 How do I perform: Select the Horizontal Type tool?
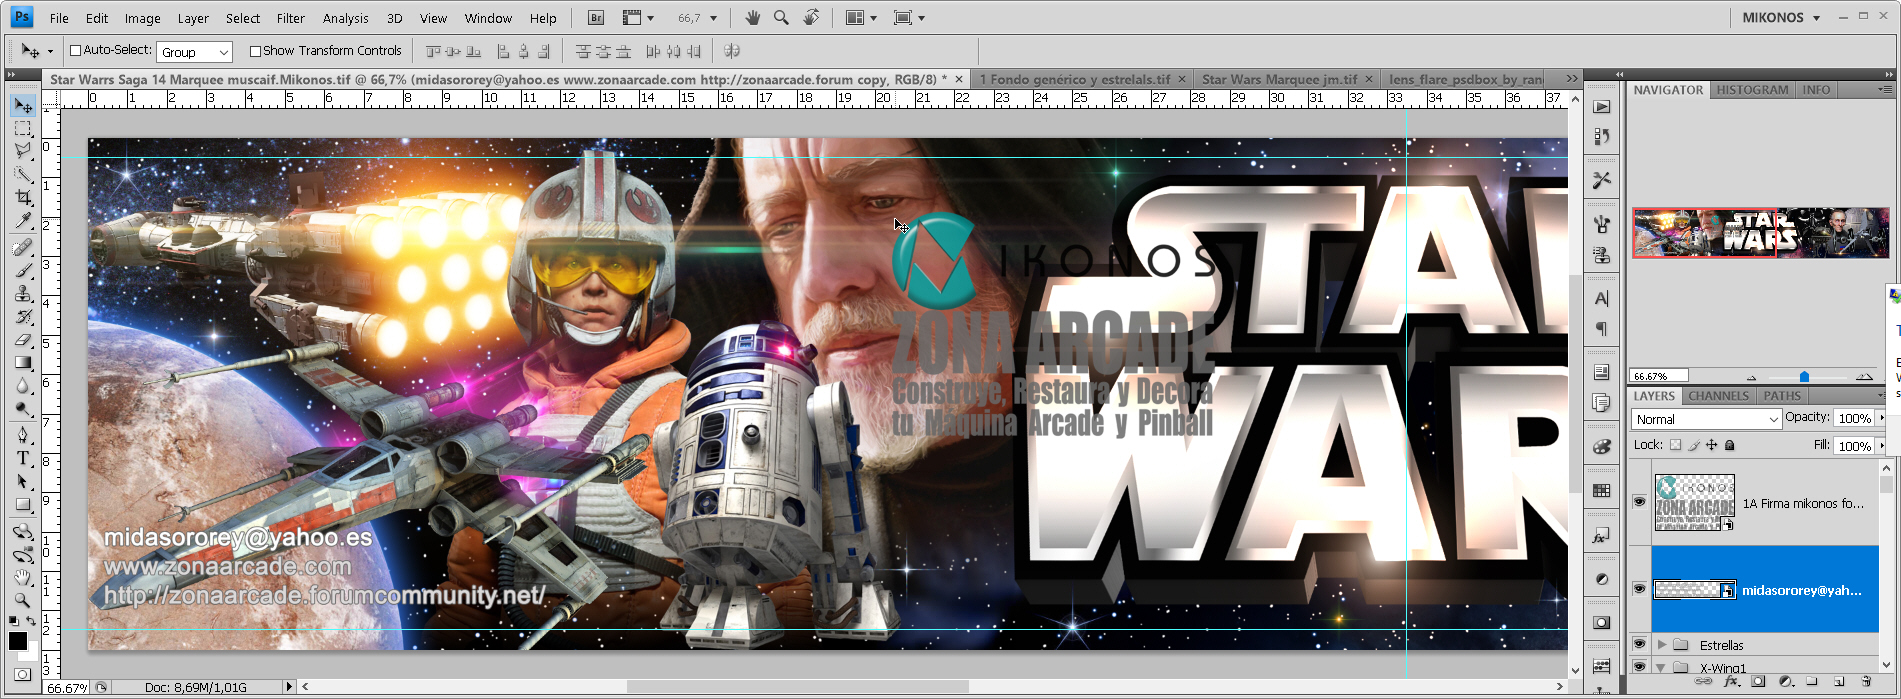pos(22,458)
